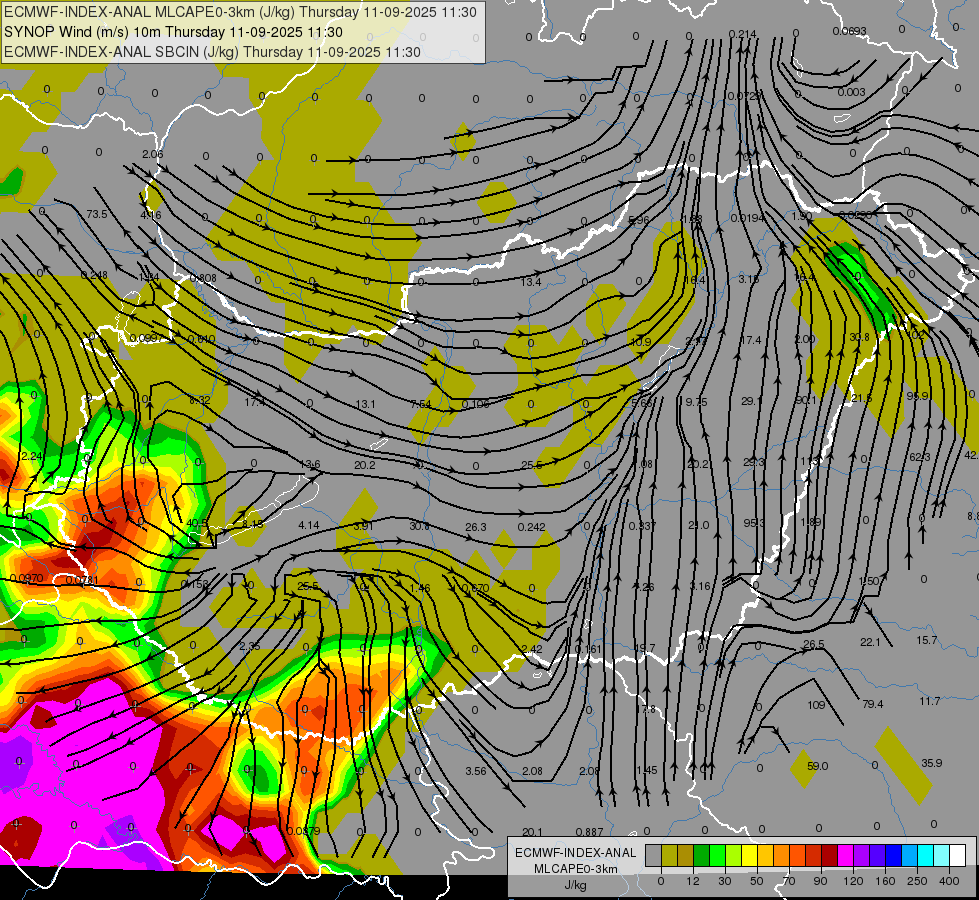Click the gray legend swatch below 0
The height and width of the screenshot is (900, 979).
[x=653, y=855]
